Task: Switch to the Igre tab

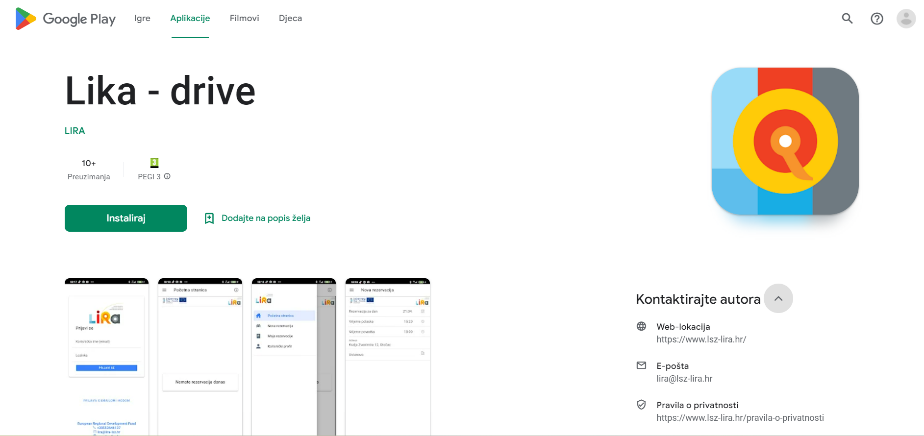Action: (x=142, y=18)
